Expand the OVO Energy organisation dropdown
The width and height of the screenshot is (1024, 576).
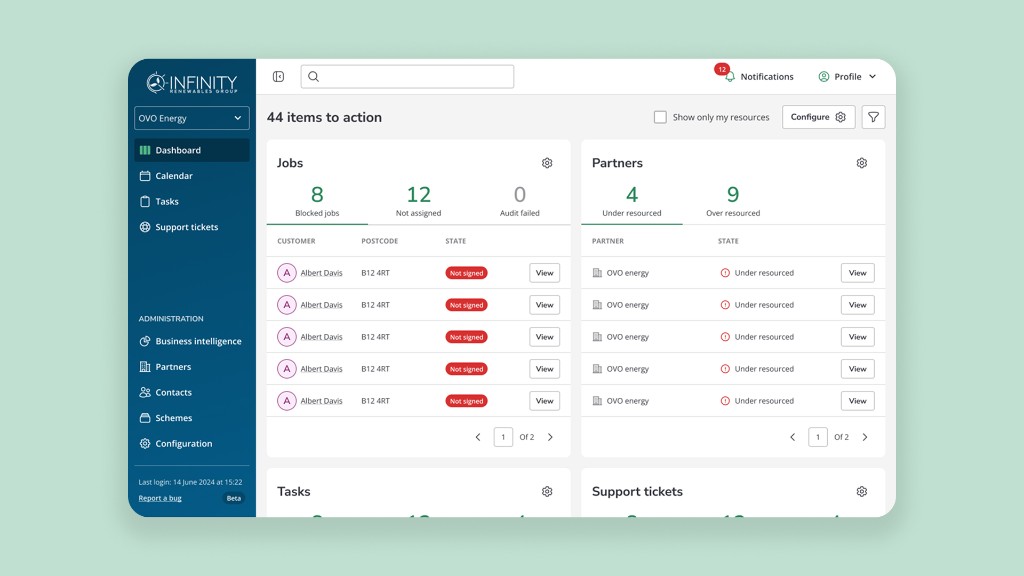pos(191,118)
